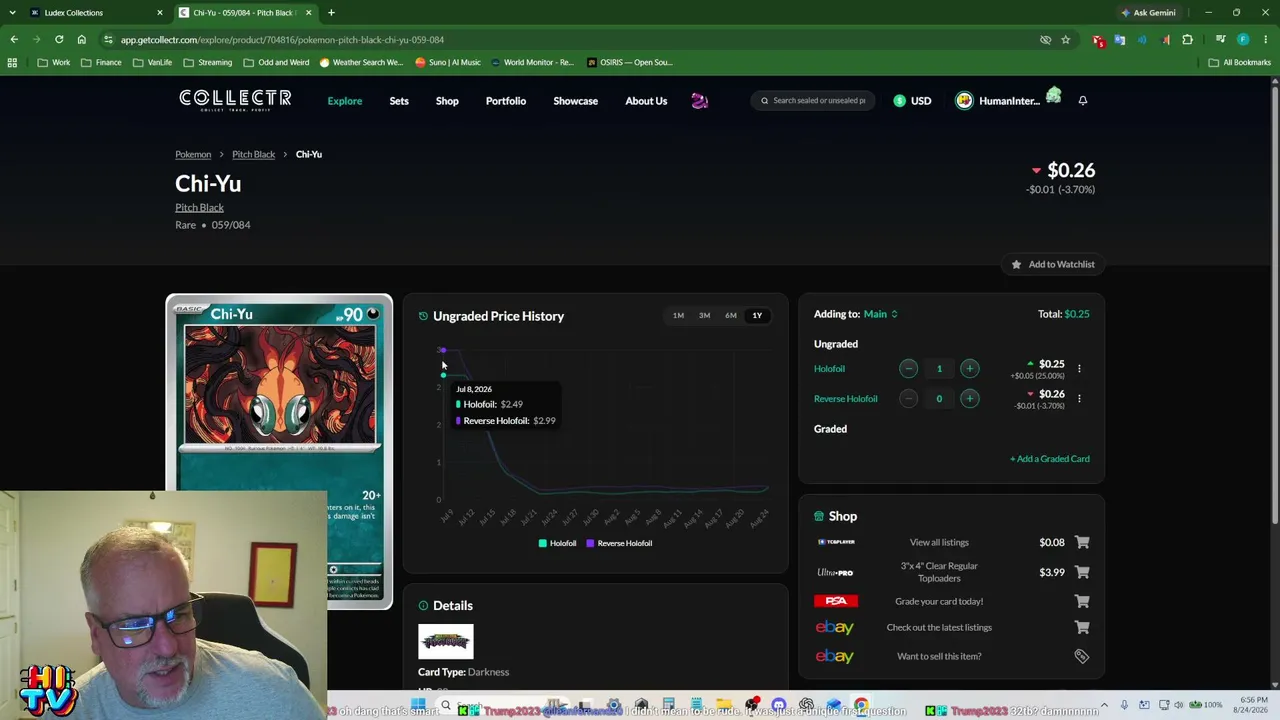
Task: Click Grade your card today!
Action: [x=939, y=601]
